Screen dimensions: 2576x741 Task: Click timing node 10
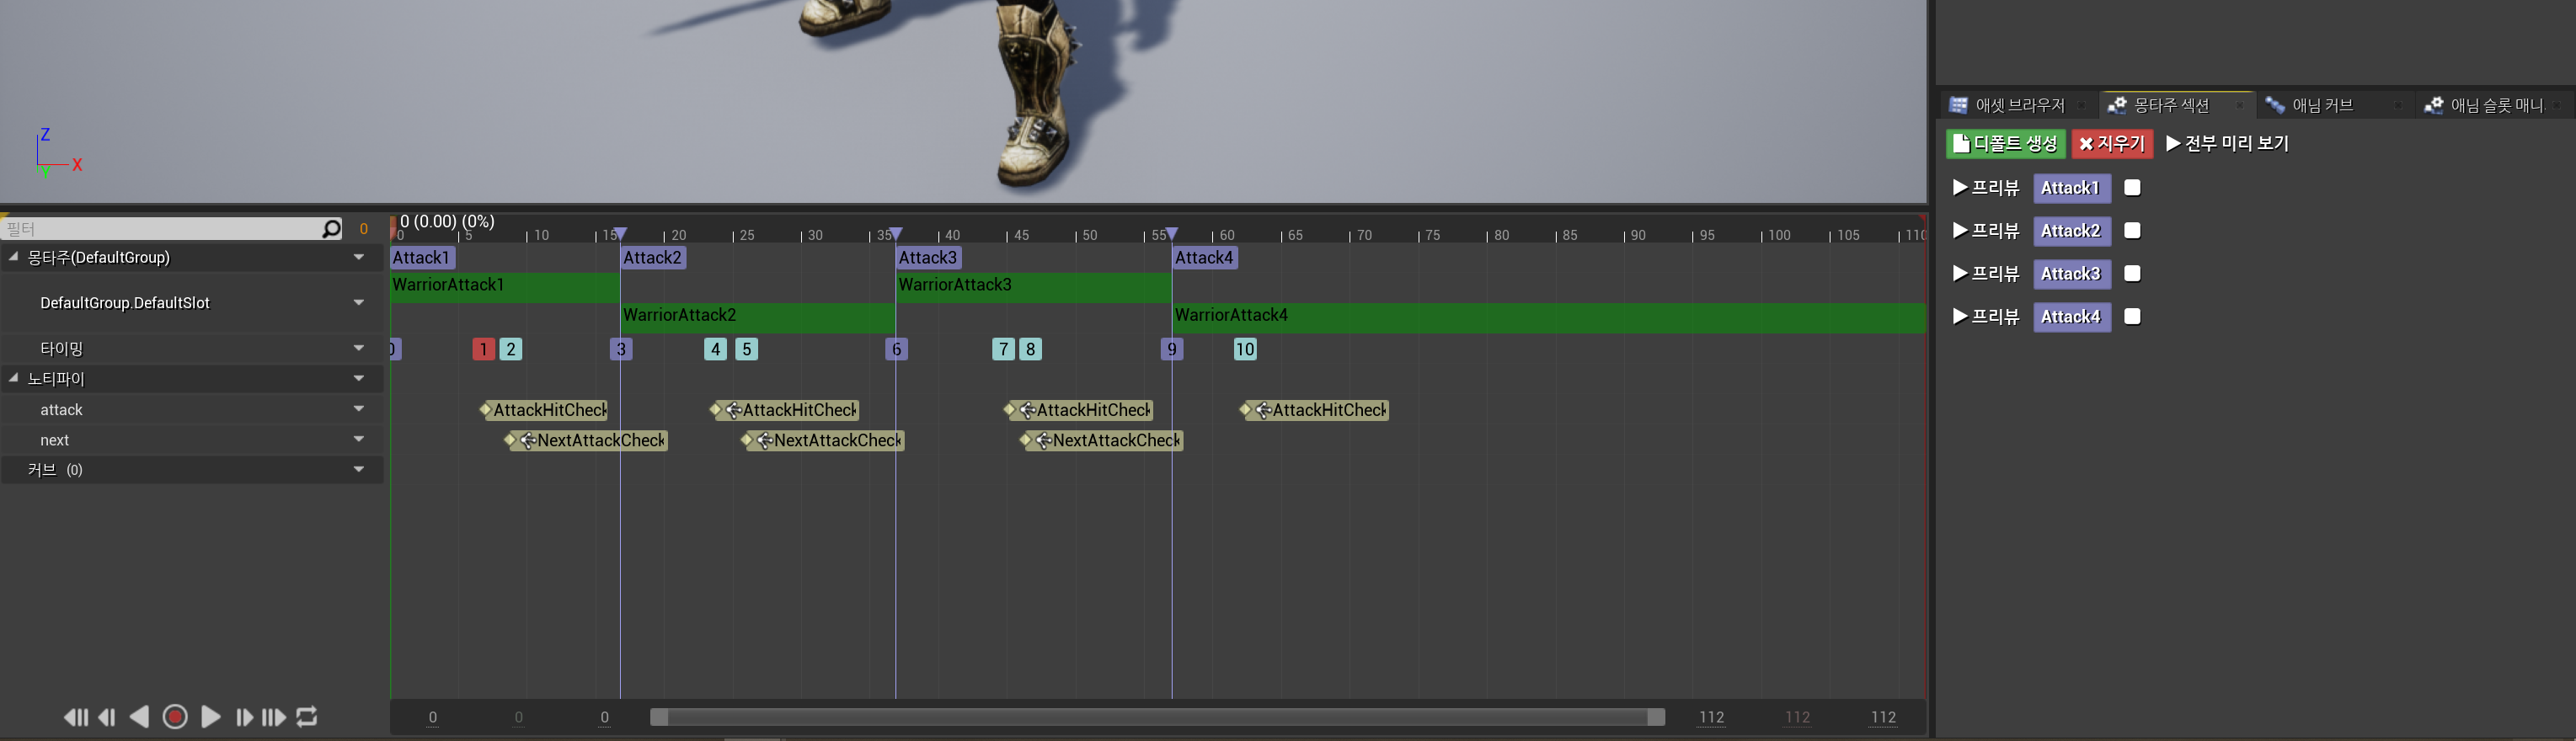[x=1245, y=349]
